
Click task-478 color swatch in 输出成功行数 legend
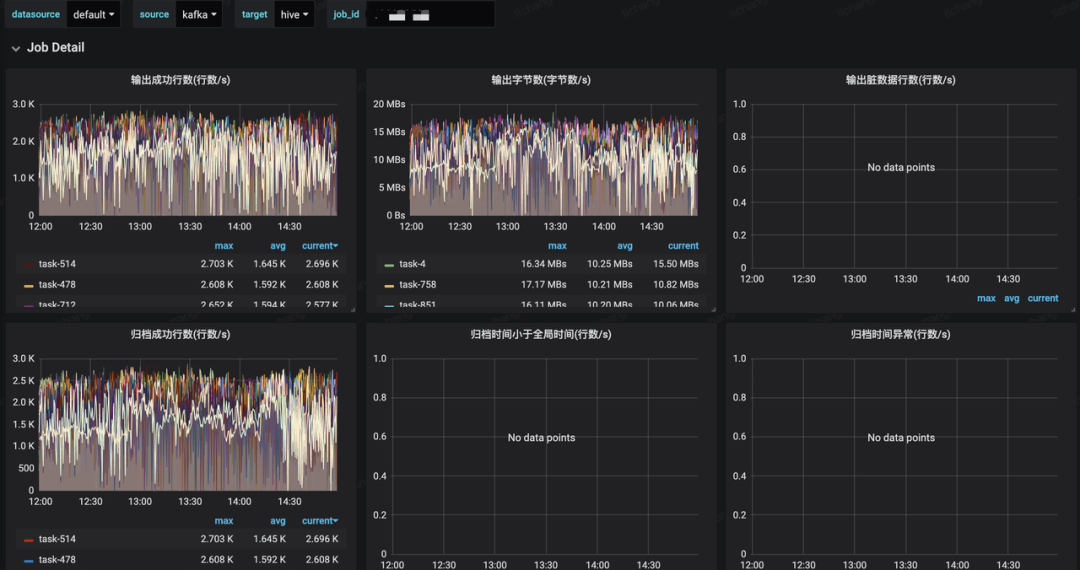[28, 286]
